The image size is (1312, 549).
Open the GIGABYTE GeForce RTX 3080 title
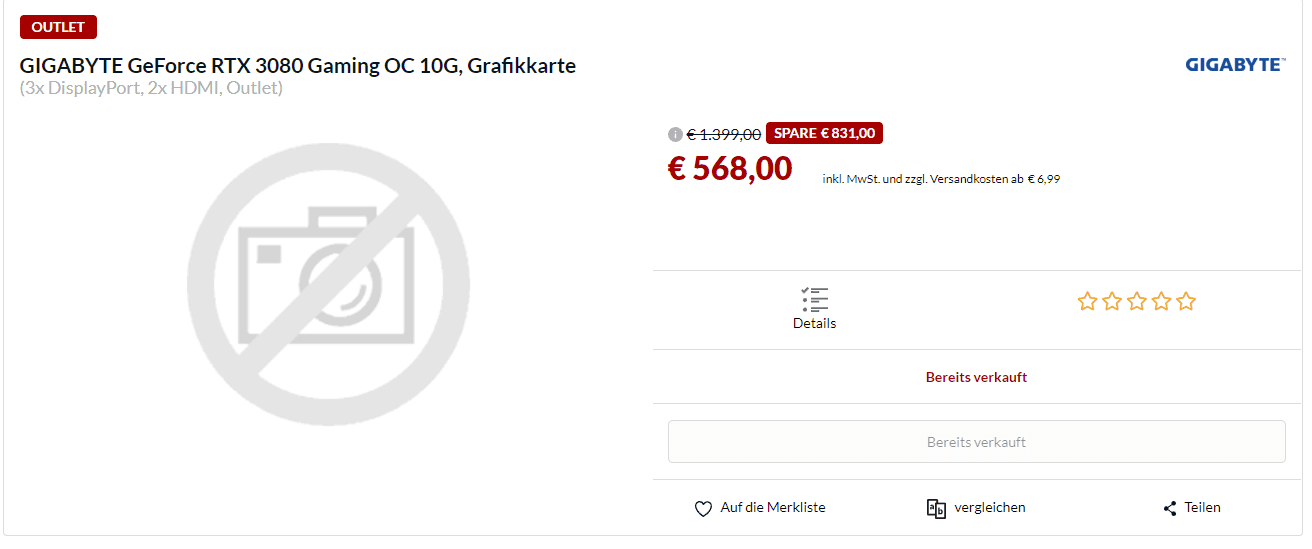pos(298,66)
